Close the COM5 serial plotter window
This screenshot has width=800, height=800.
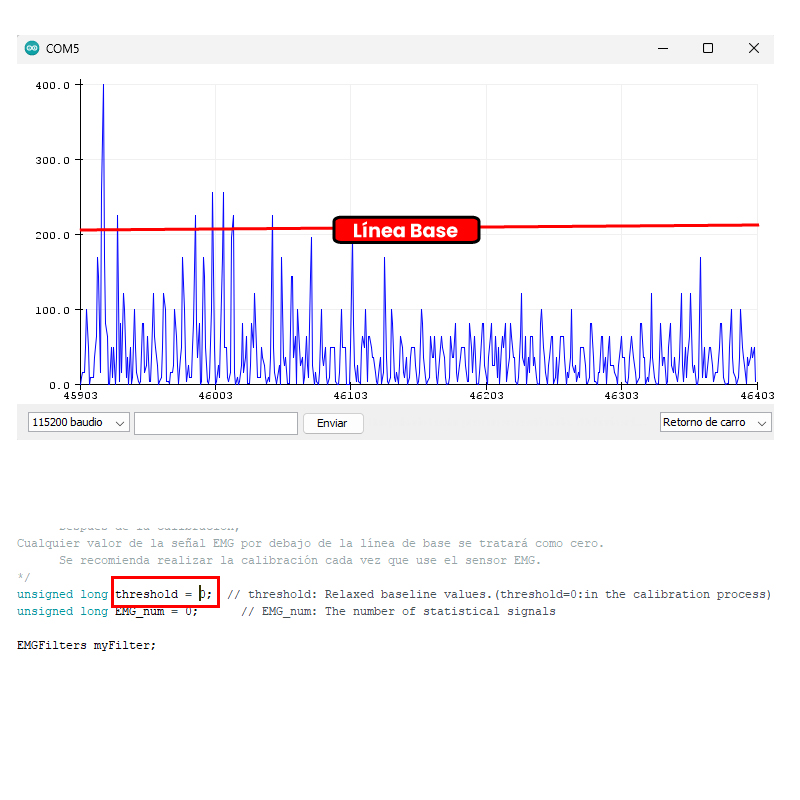coord(754,48)
